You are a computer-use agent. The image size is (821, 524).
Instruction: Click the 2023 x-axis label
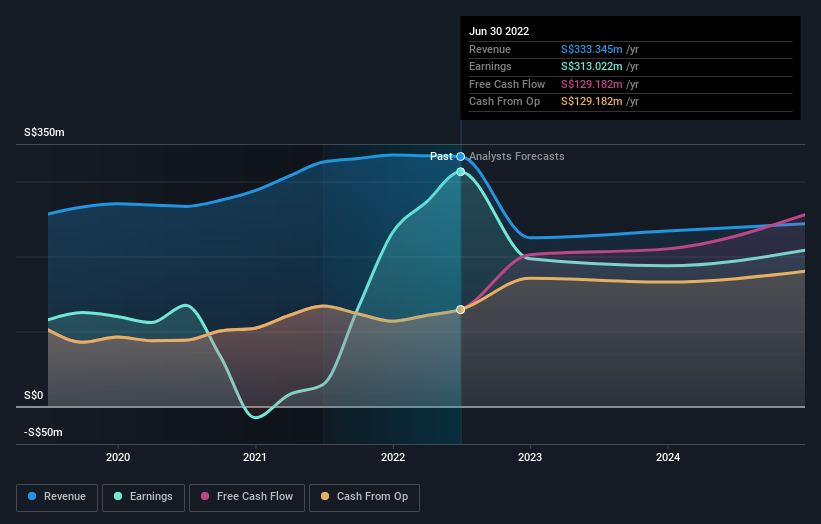530,457
